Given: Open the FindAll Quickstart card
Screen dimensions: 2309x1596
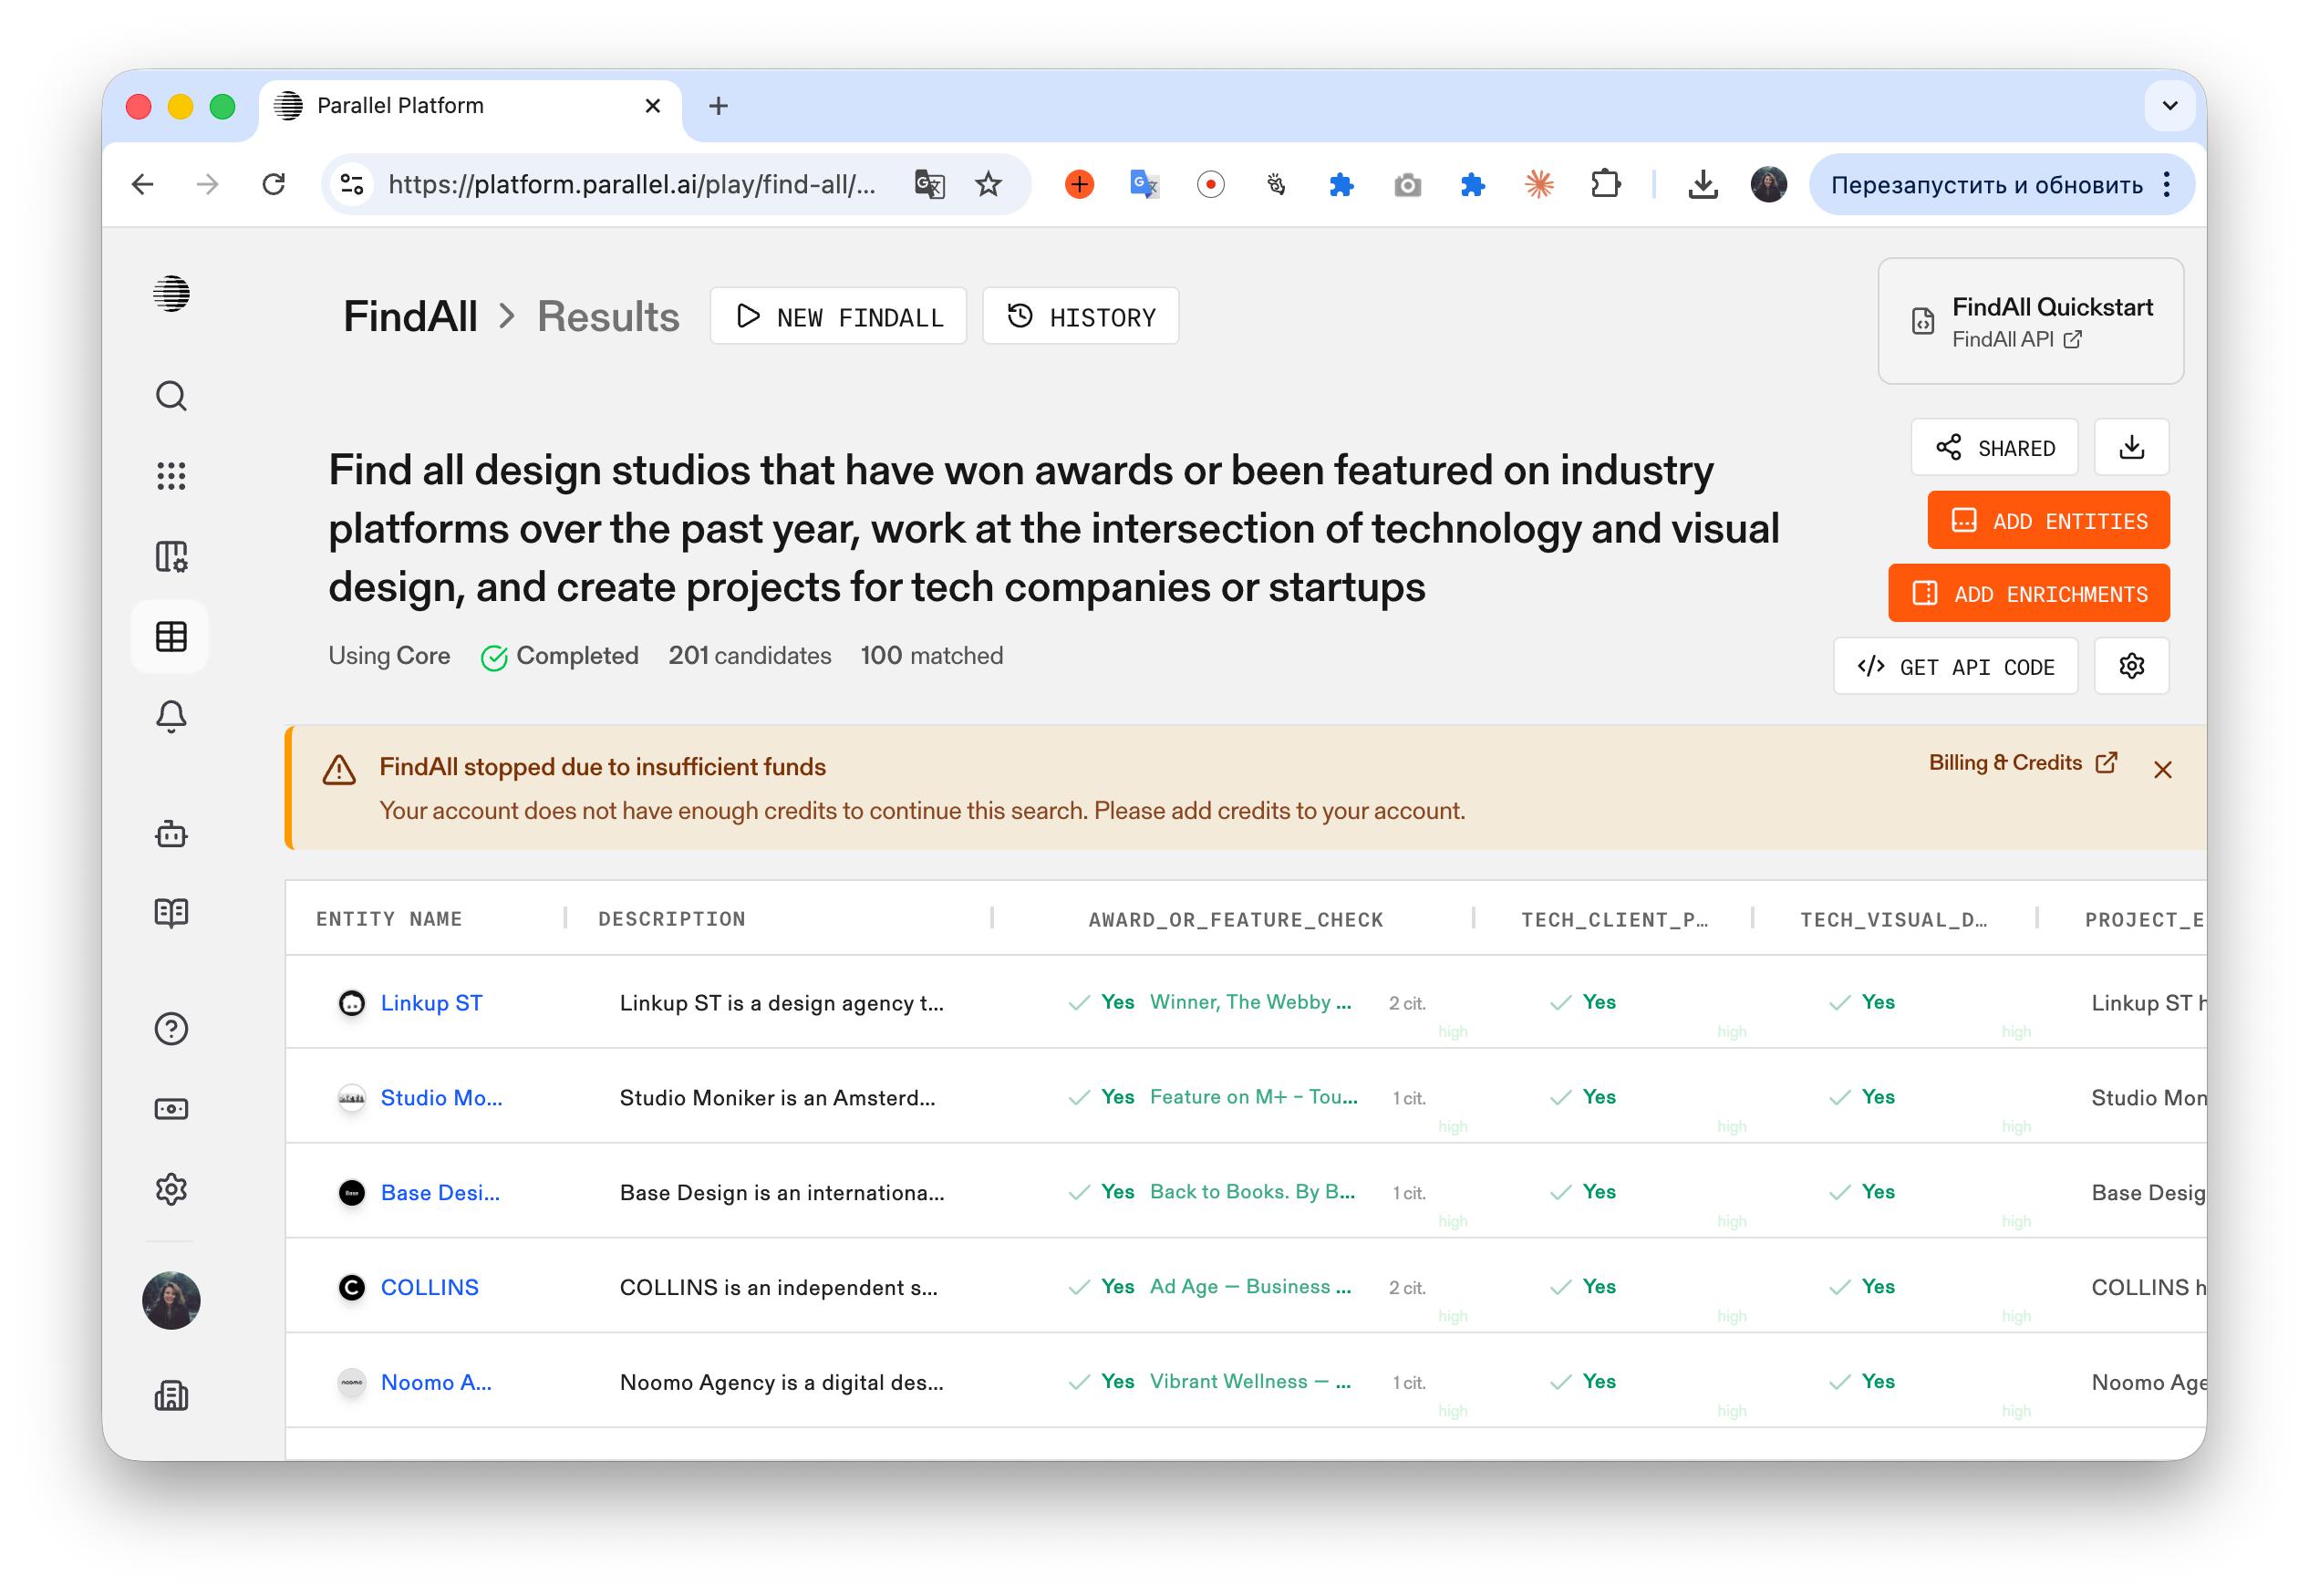Looking at the screenshot, I should click(x=2030, y=321).
